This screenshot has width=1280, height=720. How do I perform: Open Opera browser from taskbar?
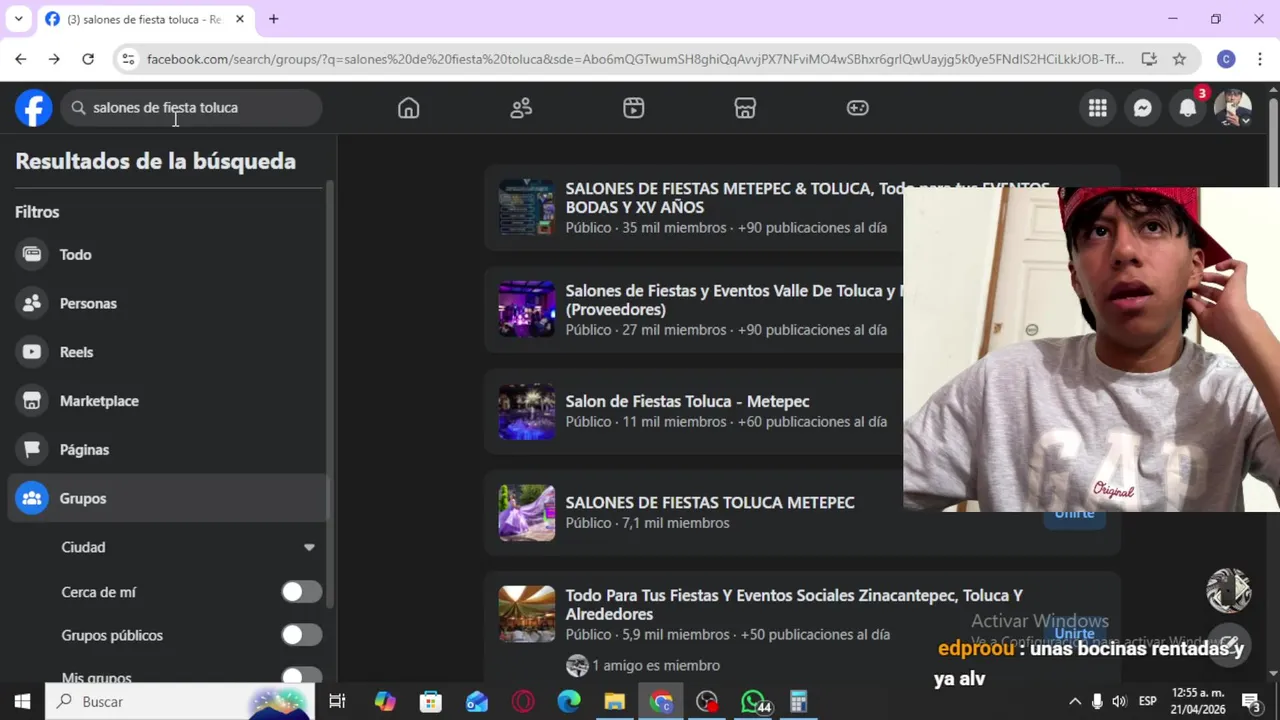[x=523, y=701]
